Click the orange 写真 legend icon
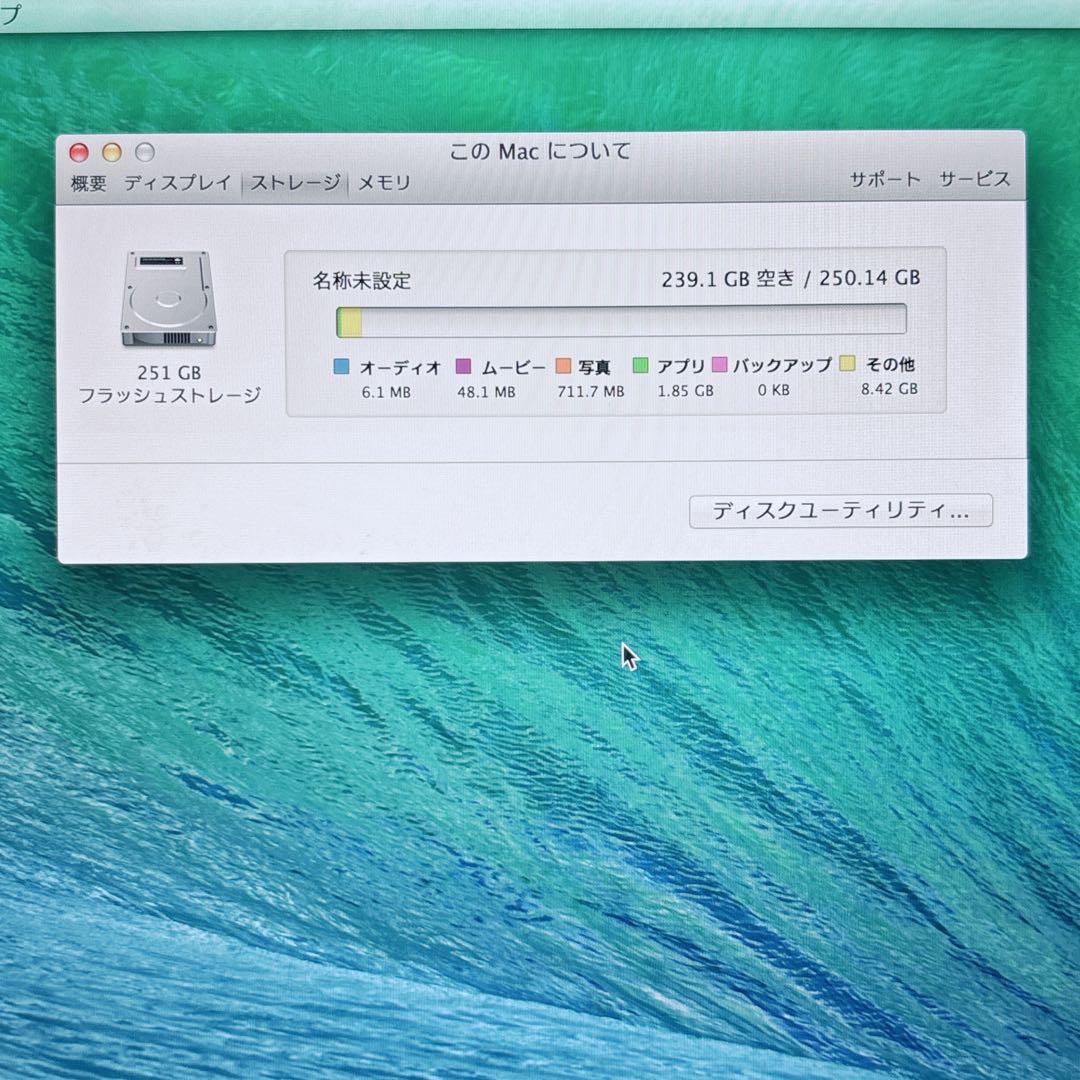The width and height of the screenshot is (1080, 1080). pos(565,366)
